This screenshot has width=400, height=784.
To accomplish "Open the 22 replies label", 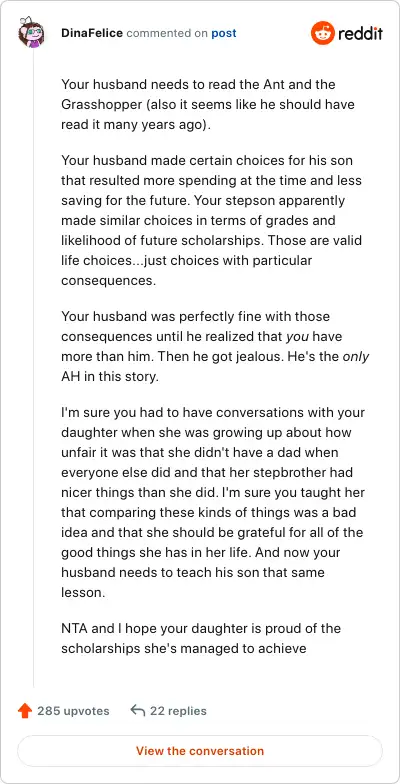I will coord(178,710).
